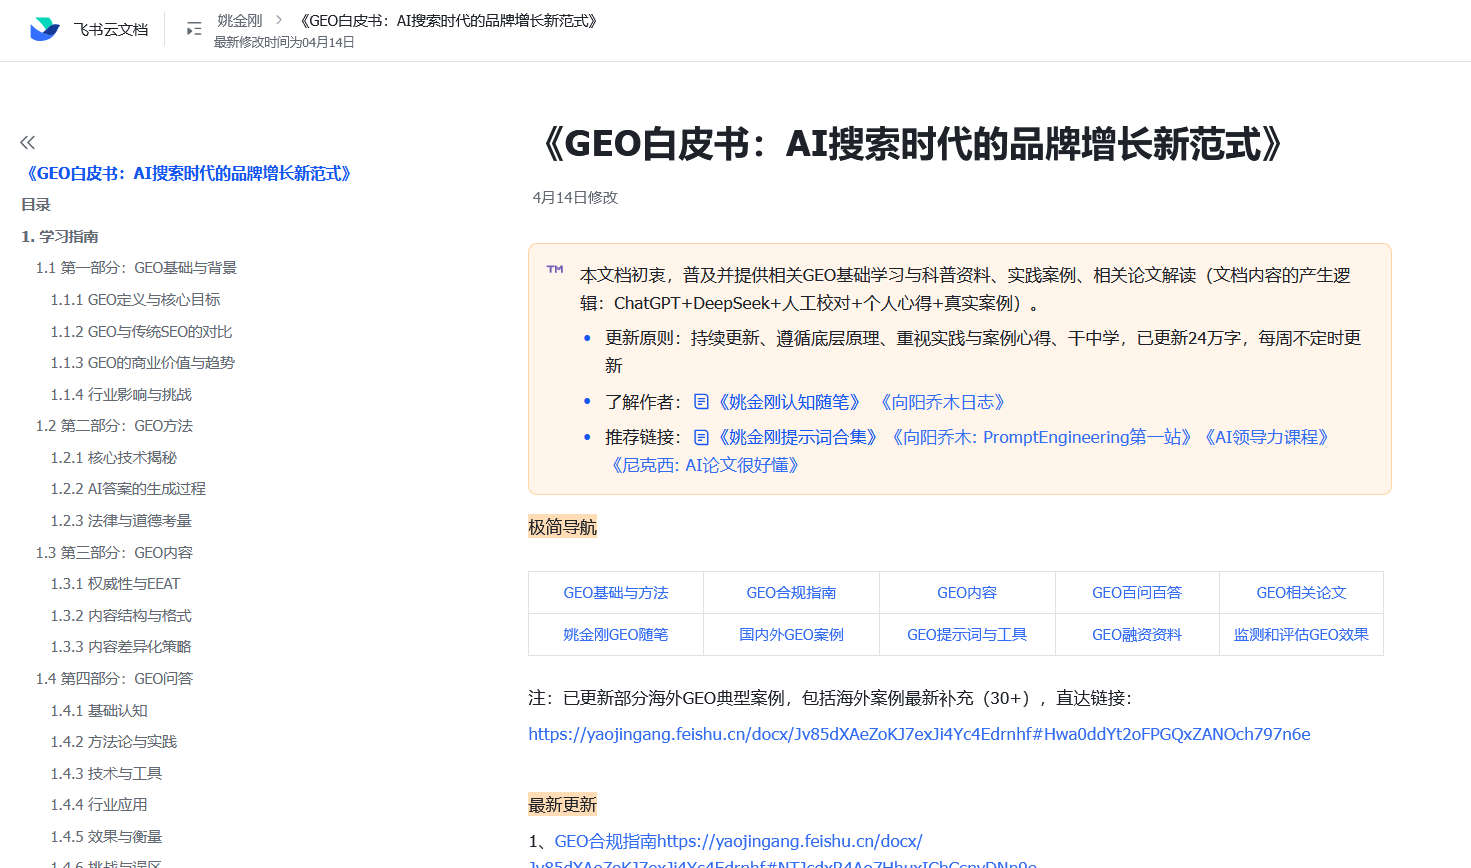Click doc icon before 姚金刚认知随笔
The image size is (1471, 868).
click(701, 401)
